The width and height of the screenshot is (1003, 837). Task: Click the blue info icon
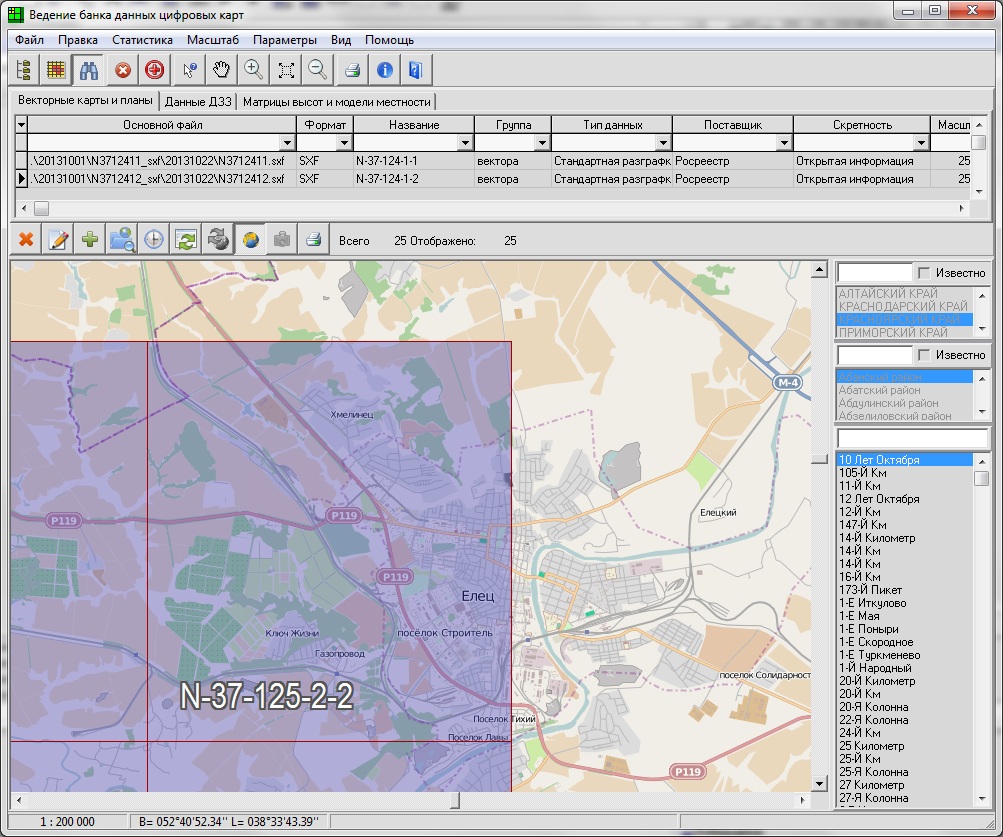(384, 70)
